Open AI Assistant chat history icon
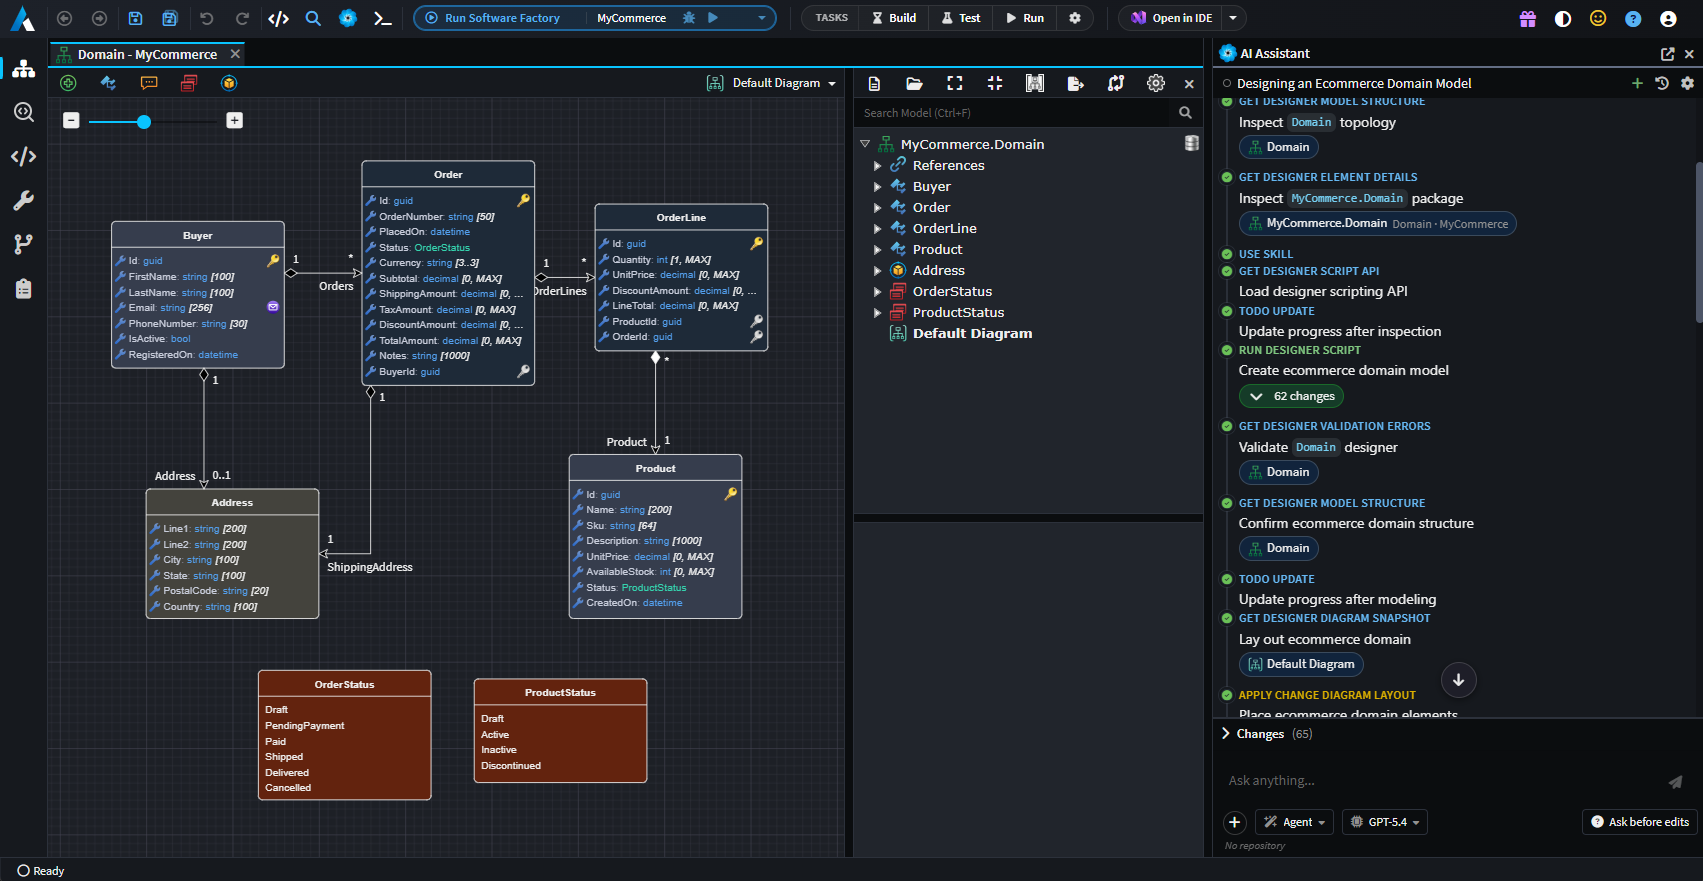Viewport: 1703px width, 881px height. click(x=1662, y=83)
